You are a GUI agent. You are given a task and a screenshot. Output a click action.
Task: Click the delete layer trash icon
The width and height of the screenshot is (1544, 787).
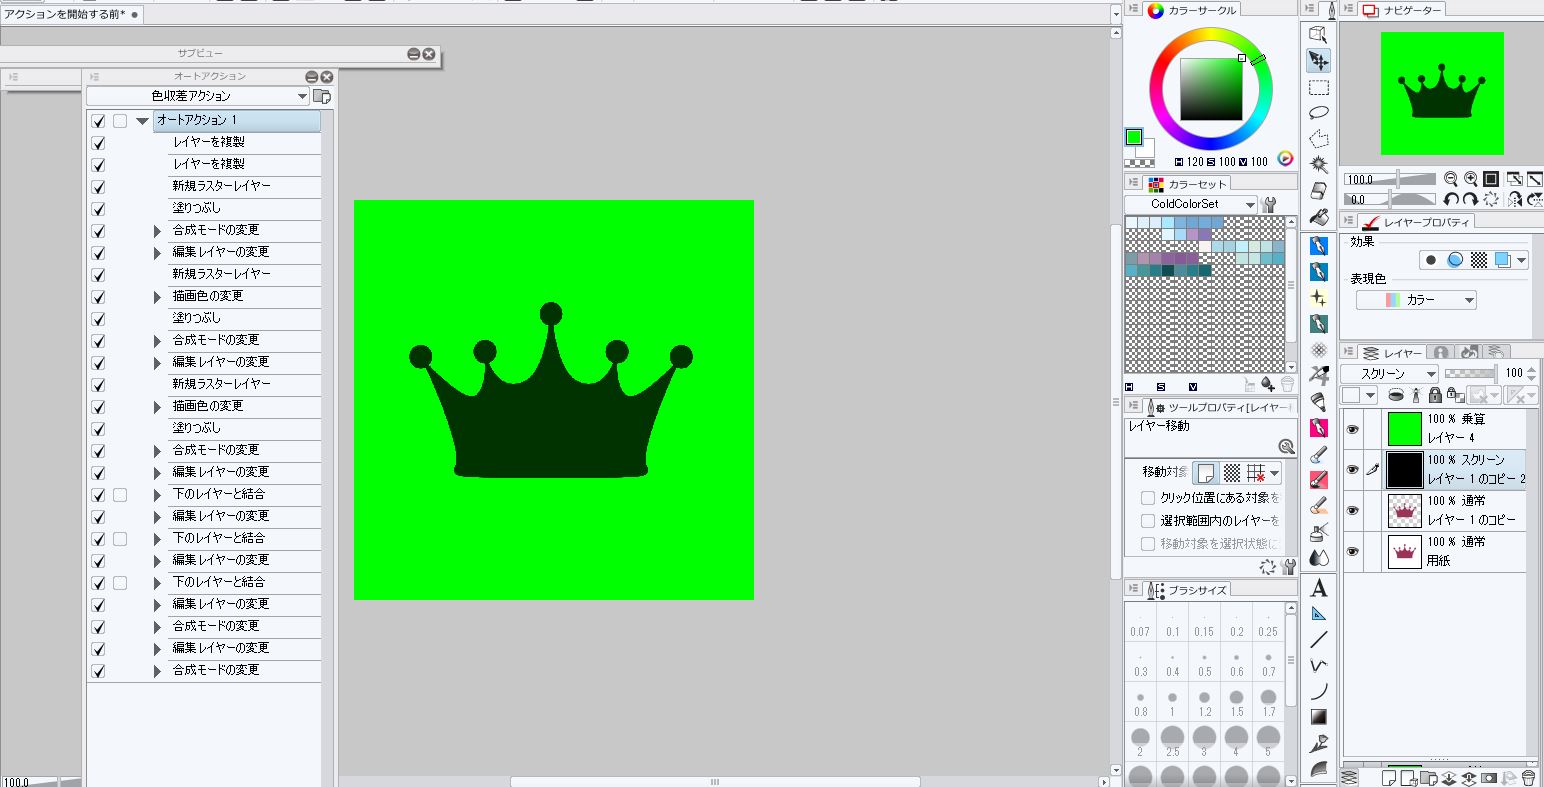[1528, 778]
